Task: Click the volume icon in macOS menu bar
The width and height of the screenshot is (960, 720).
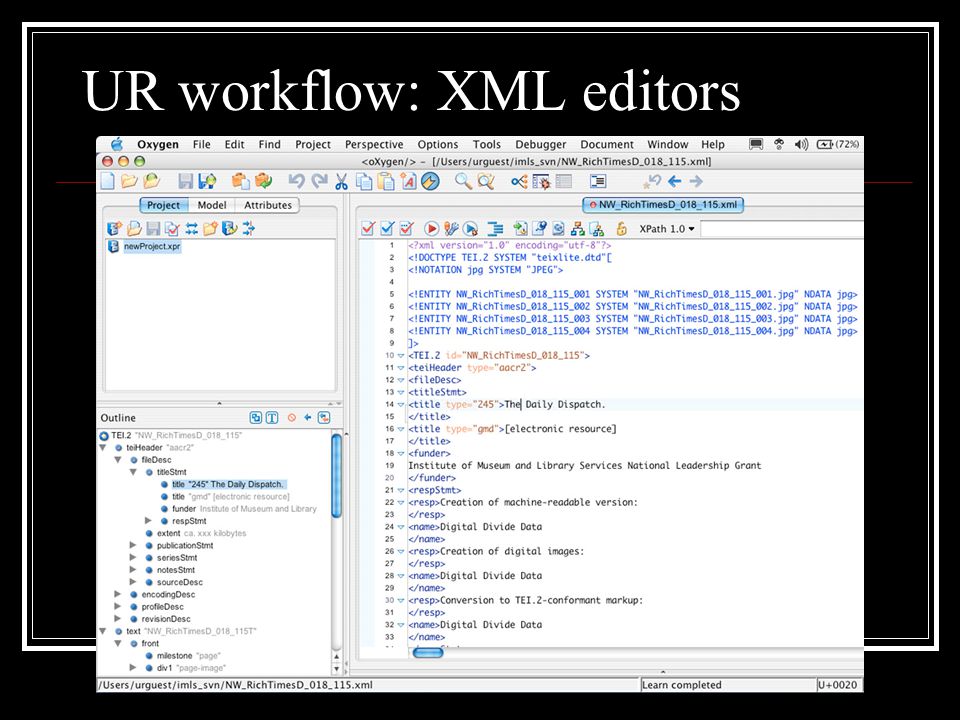Action: pyautogui.click(x=801, y=144)
